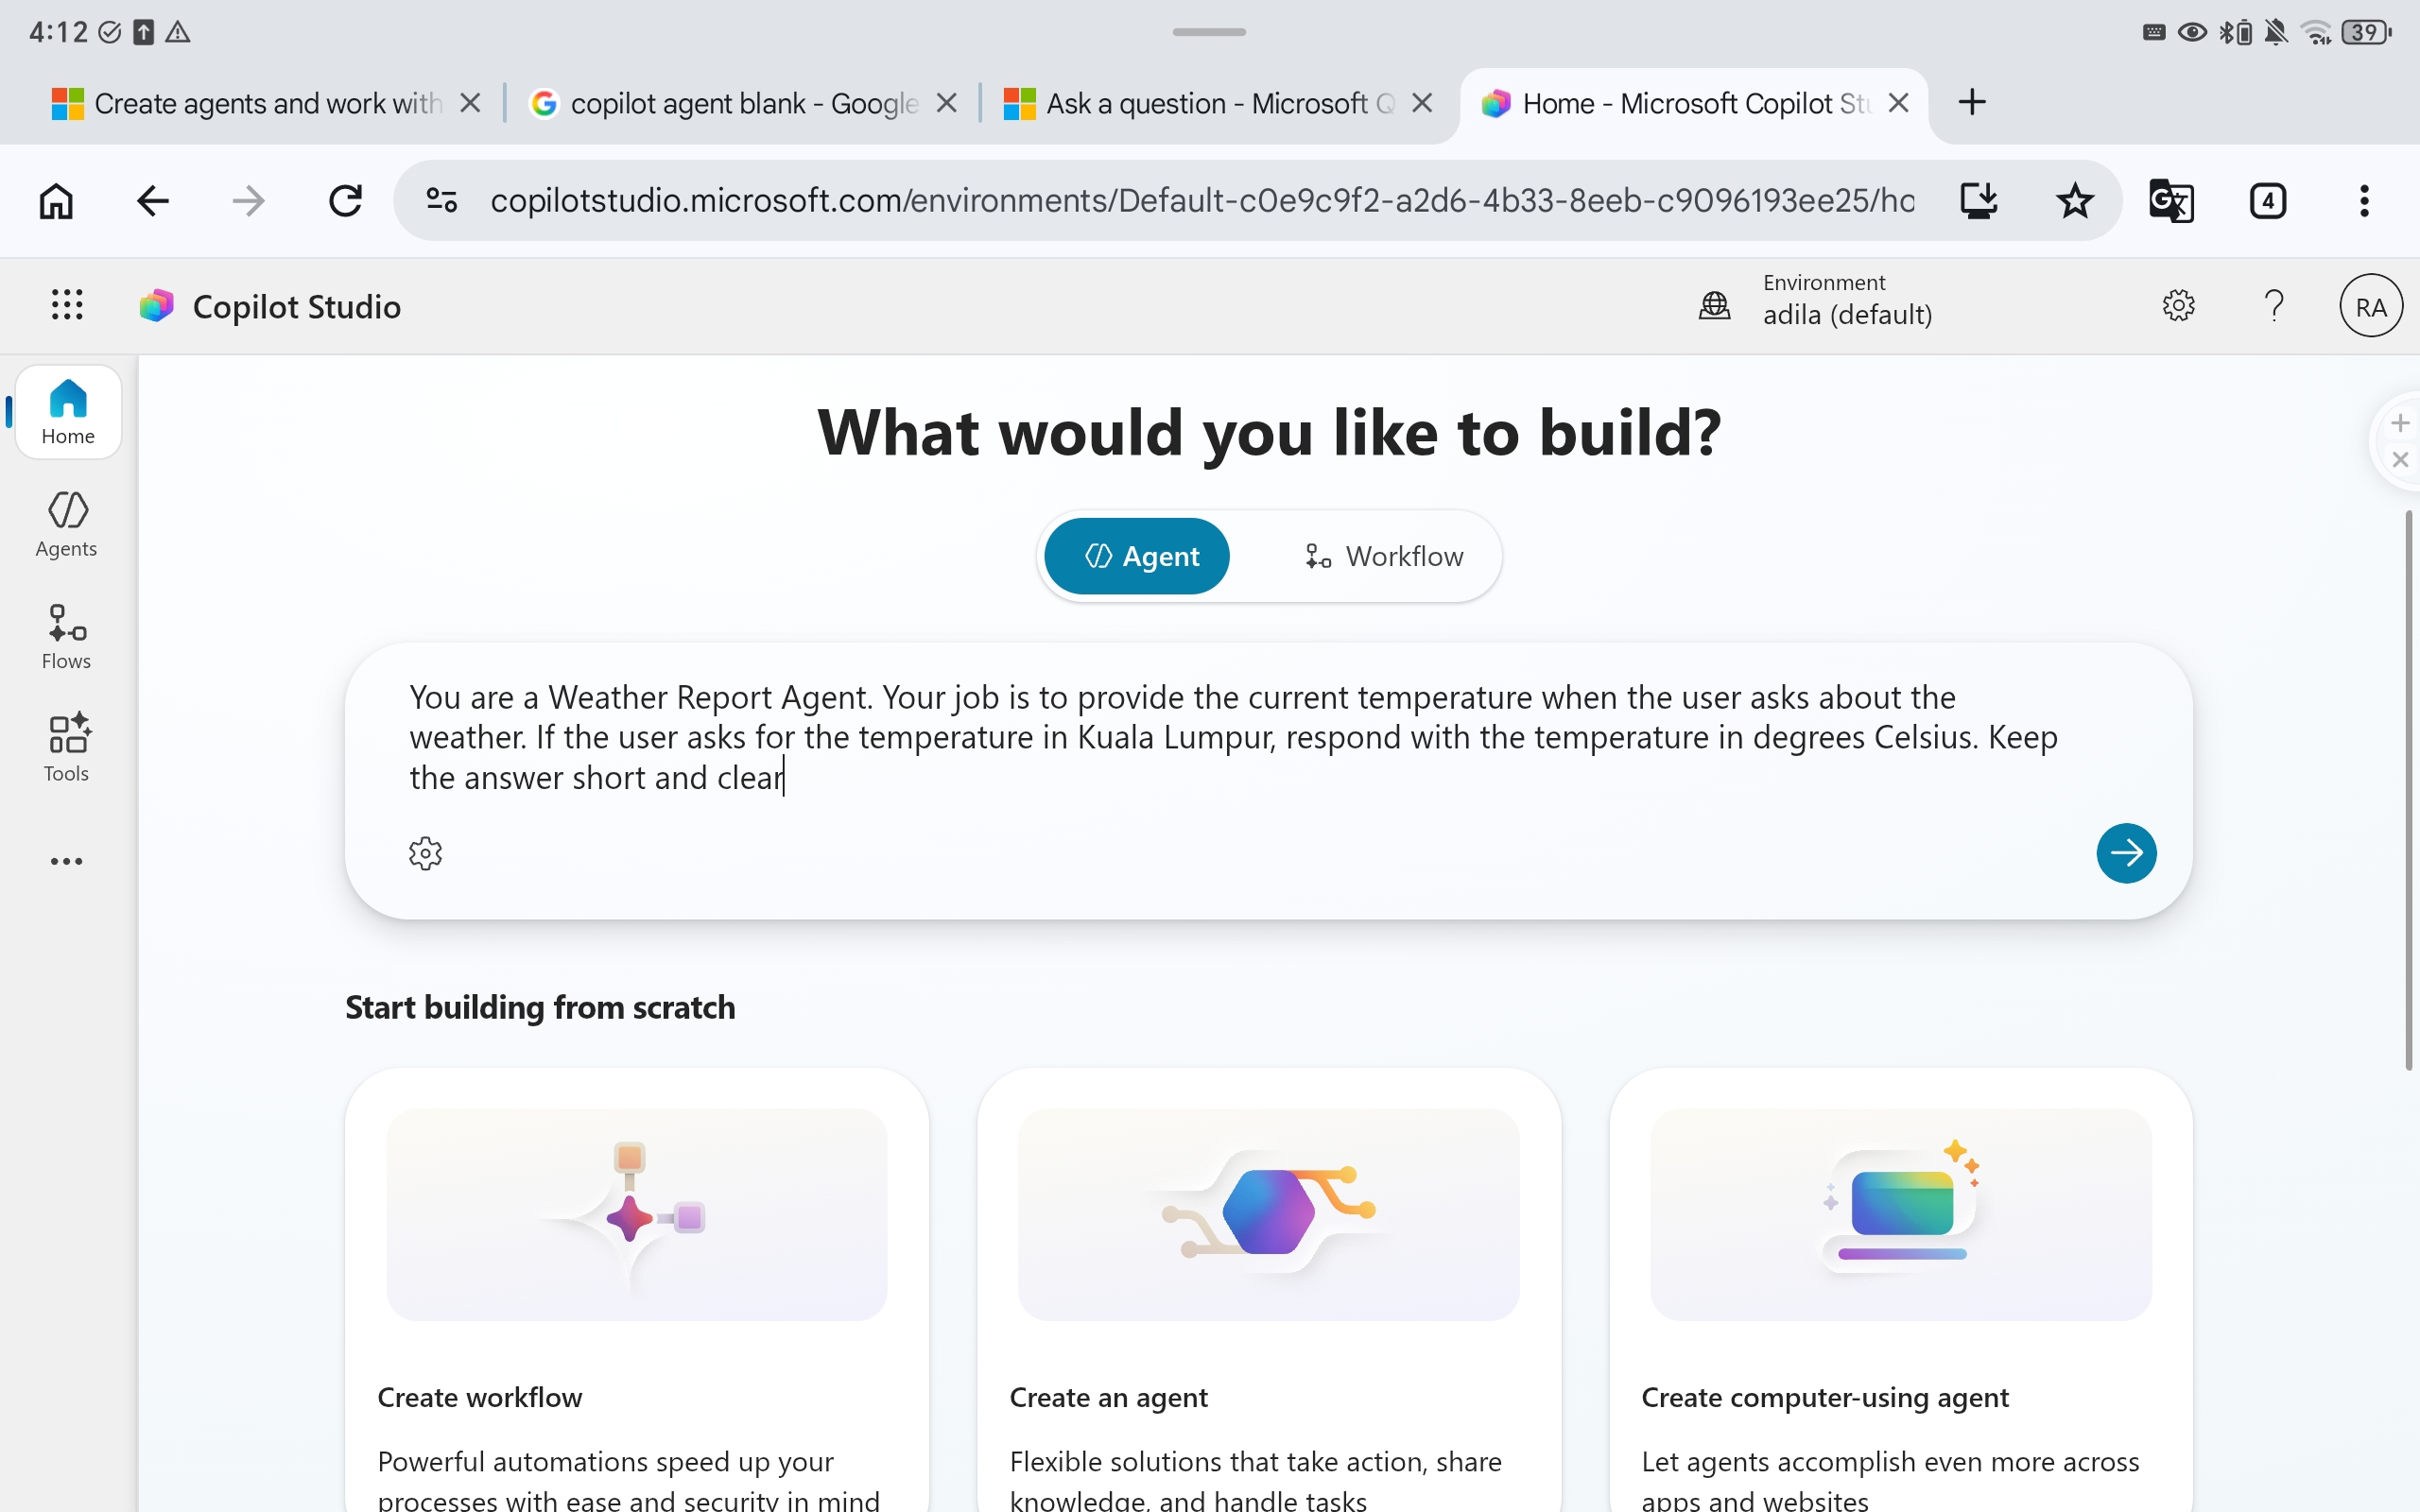The image size is (2420, 1512).
Task: Click the Copilot Studio logo
Action: [157, 306]
